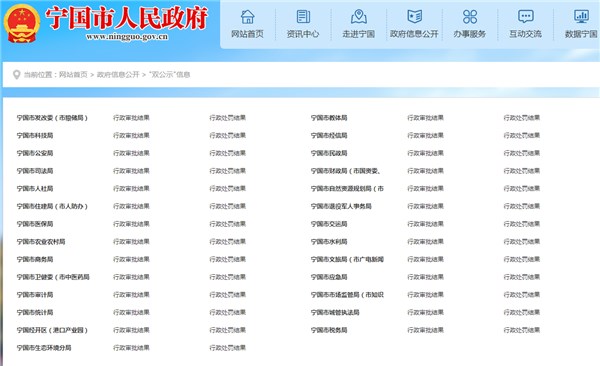Open the 走进宁国 map pin icon
Viewport: 600px width, 366px height.
[x=359, y=17]
